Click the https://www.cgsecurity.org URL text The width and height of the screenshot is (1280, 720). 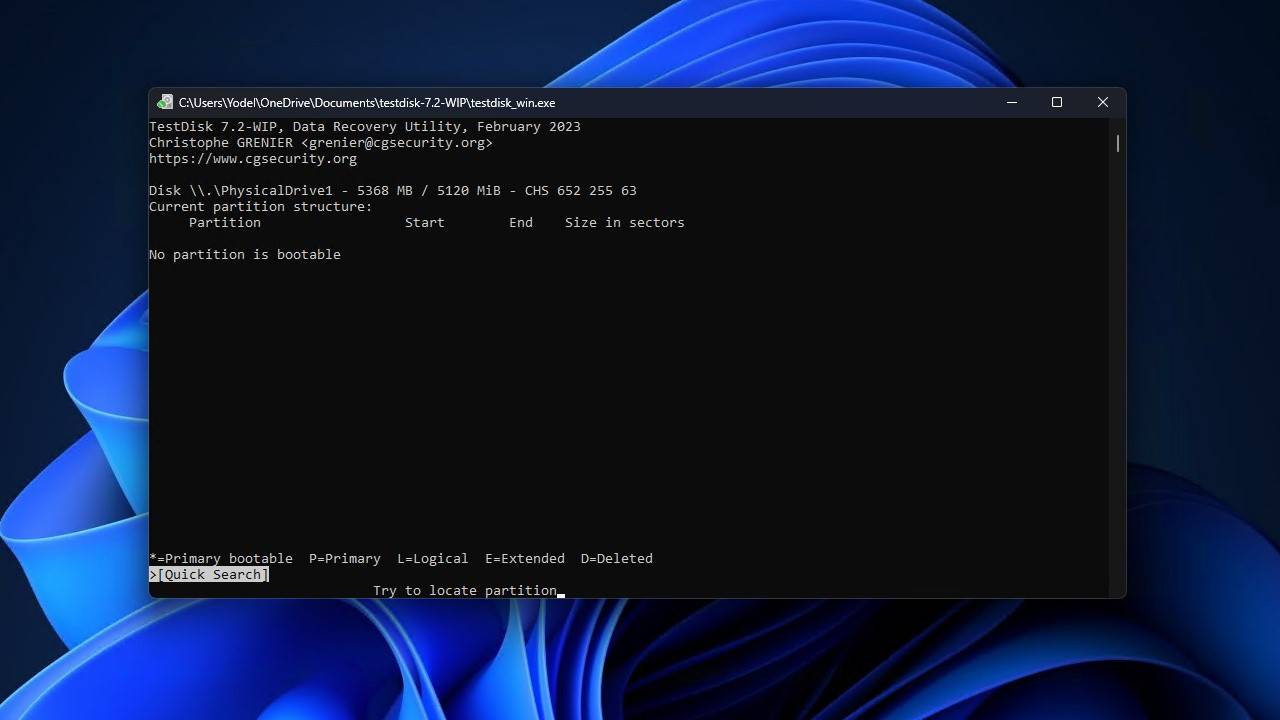point(253,159)
